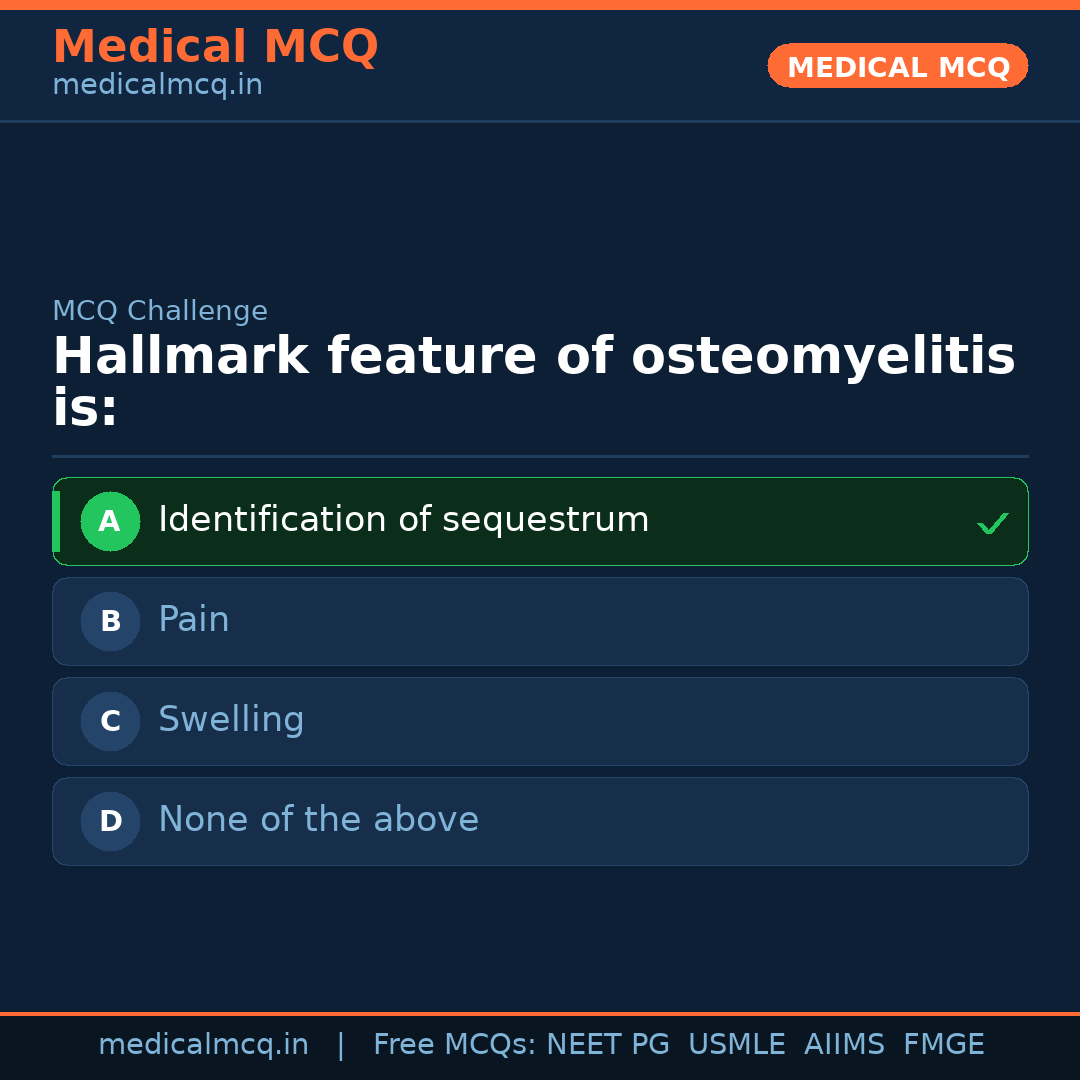
Task: Collapse the answered option A card
Action: 540,521
